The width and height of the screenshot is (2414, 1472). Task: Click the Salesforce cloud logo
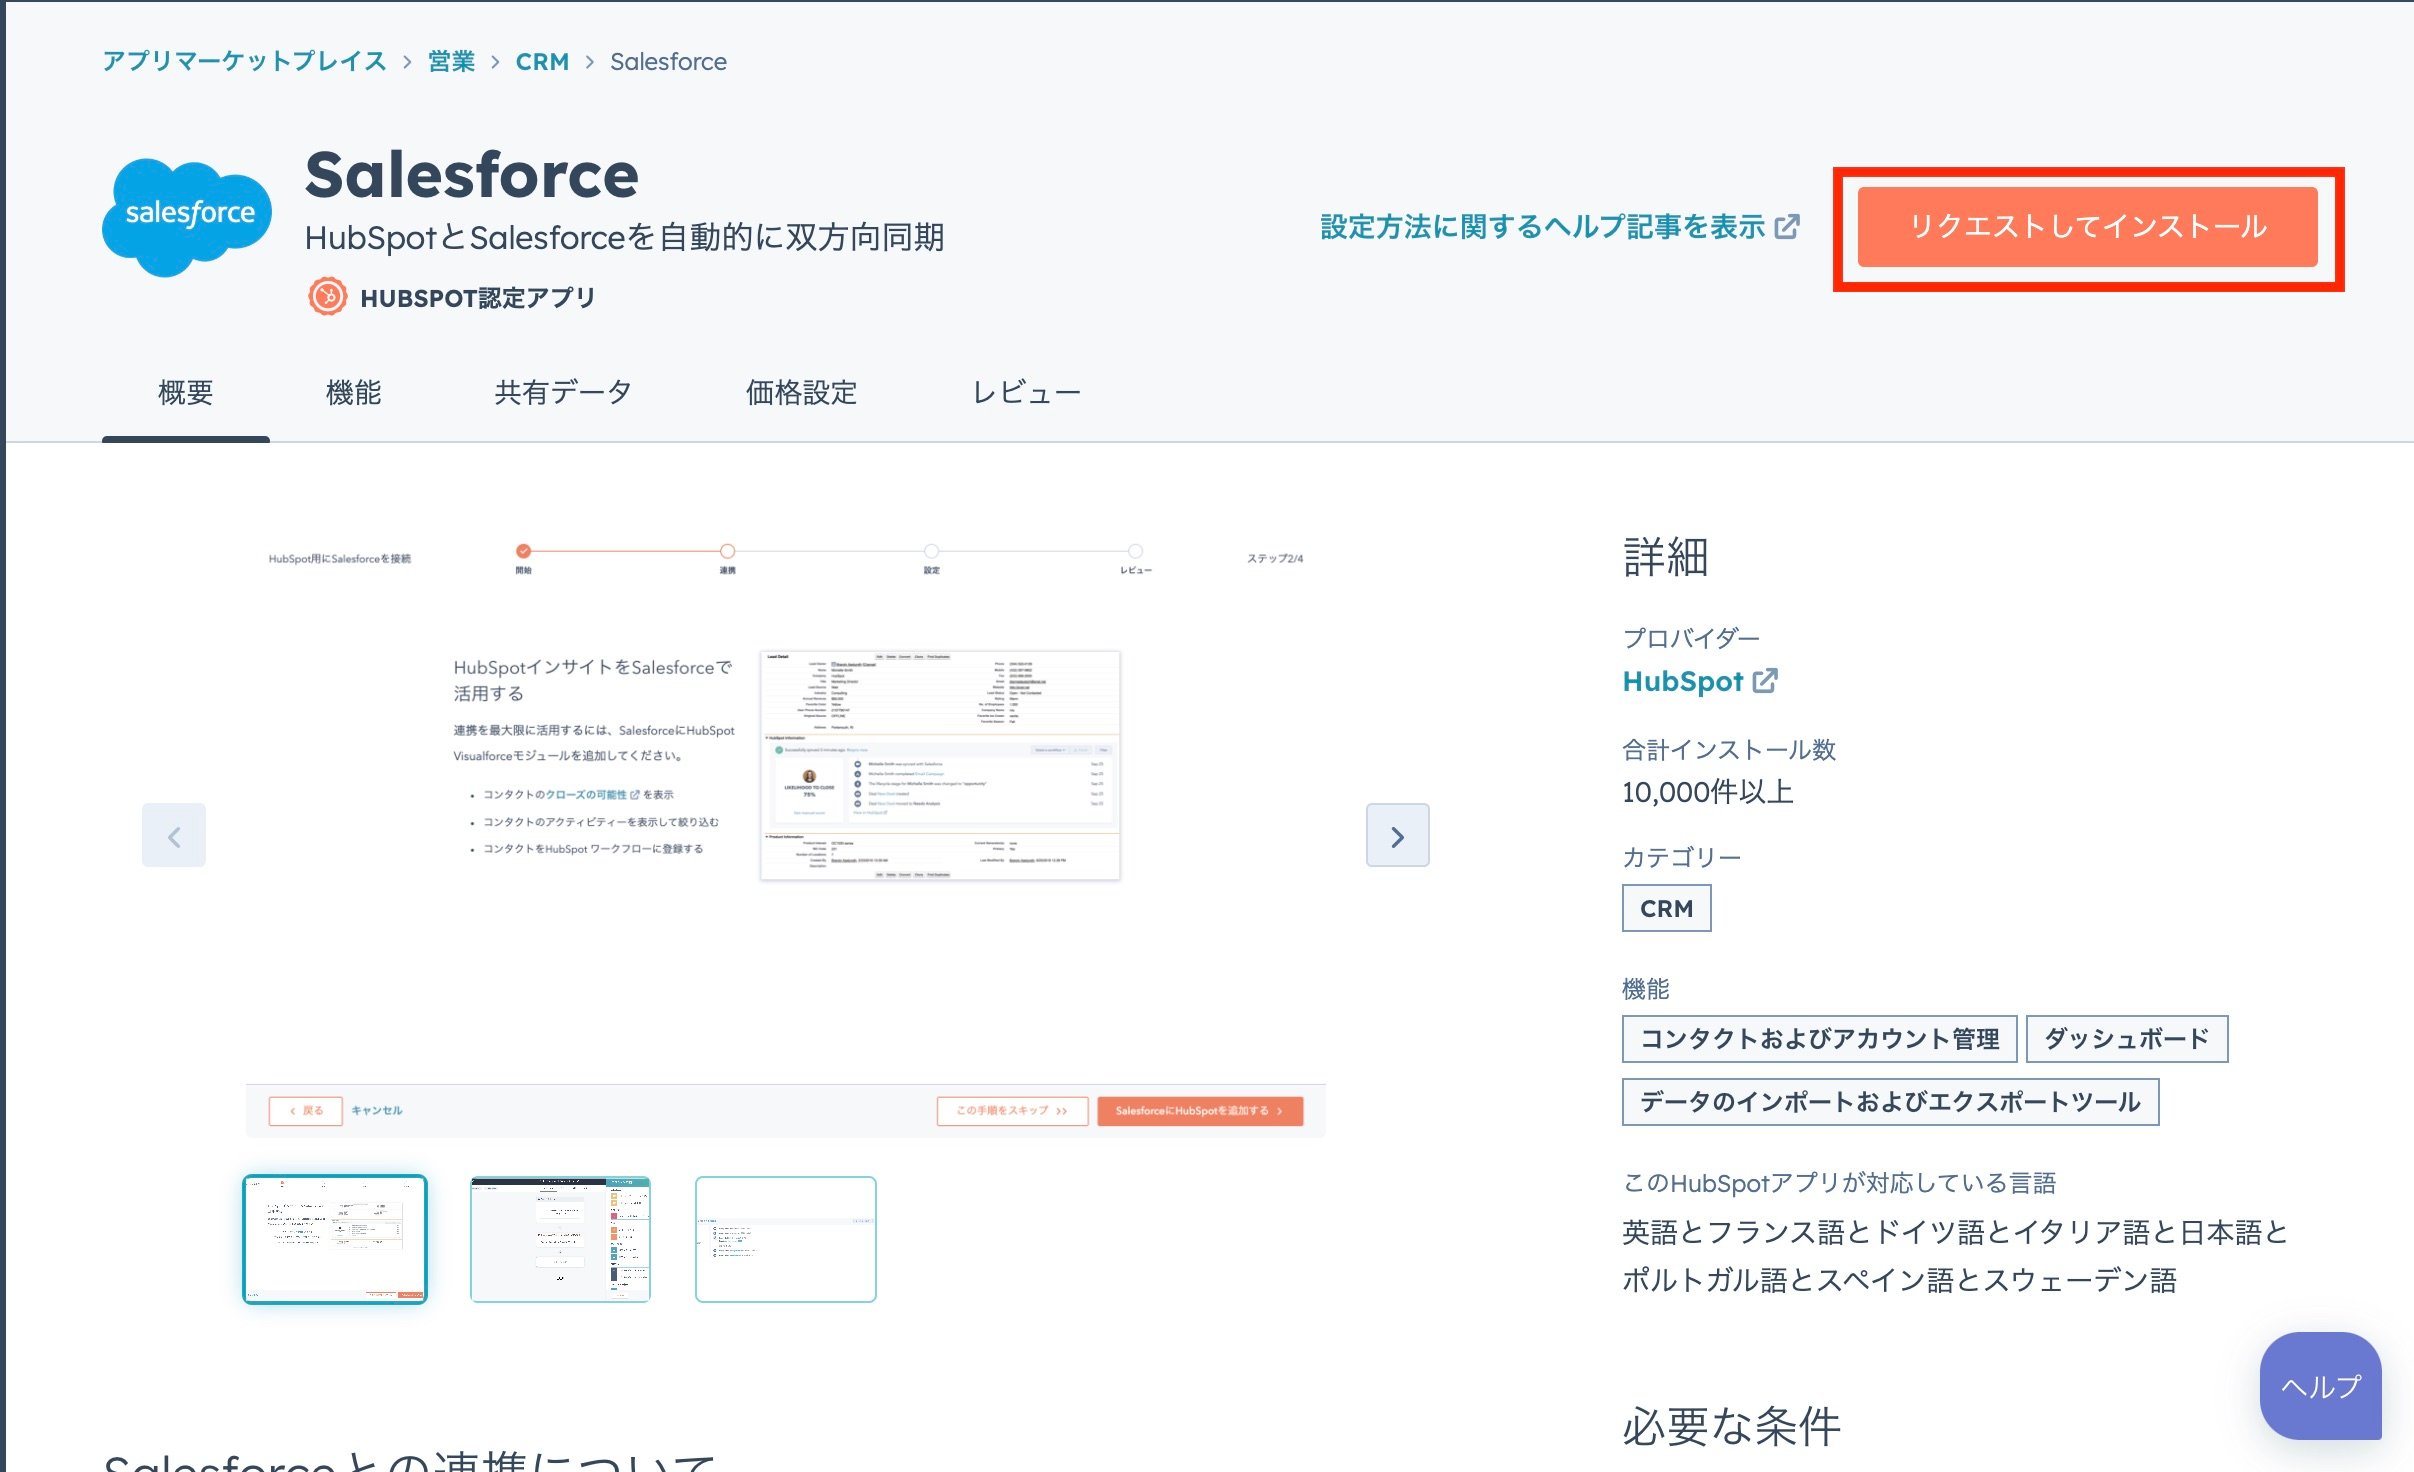pyautogui.click(x=187, y=215)
